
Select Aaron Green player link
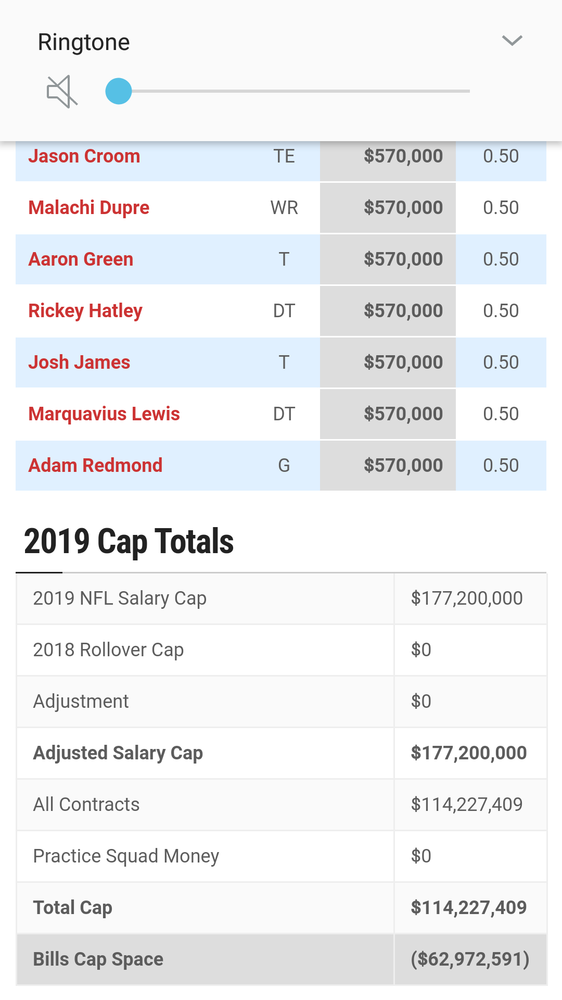pos(81,260)
